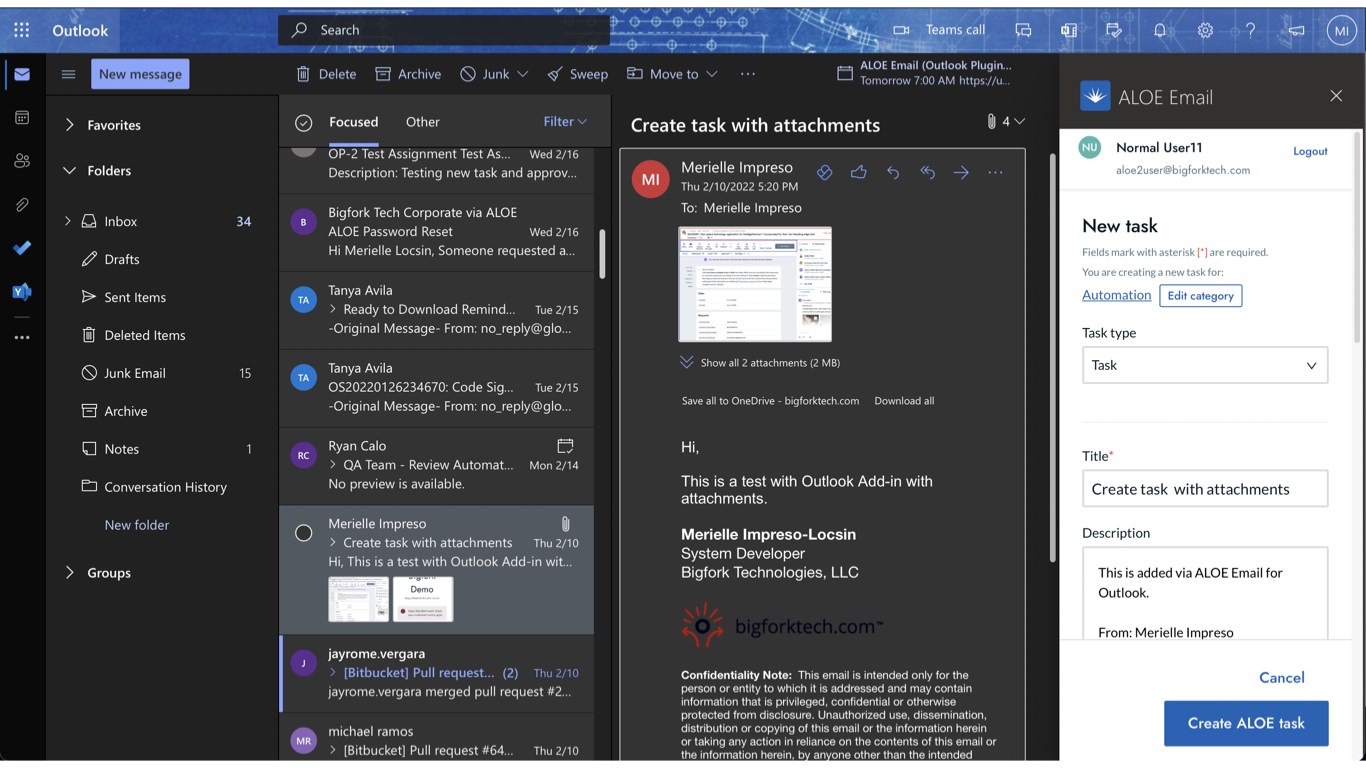Click the Title input field
The height and width of the screenshot is (768, 1366).
[x=1205, y=489]
